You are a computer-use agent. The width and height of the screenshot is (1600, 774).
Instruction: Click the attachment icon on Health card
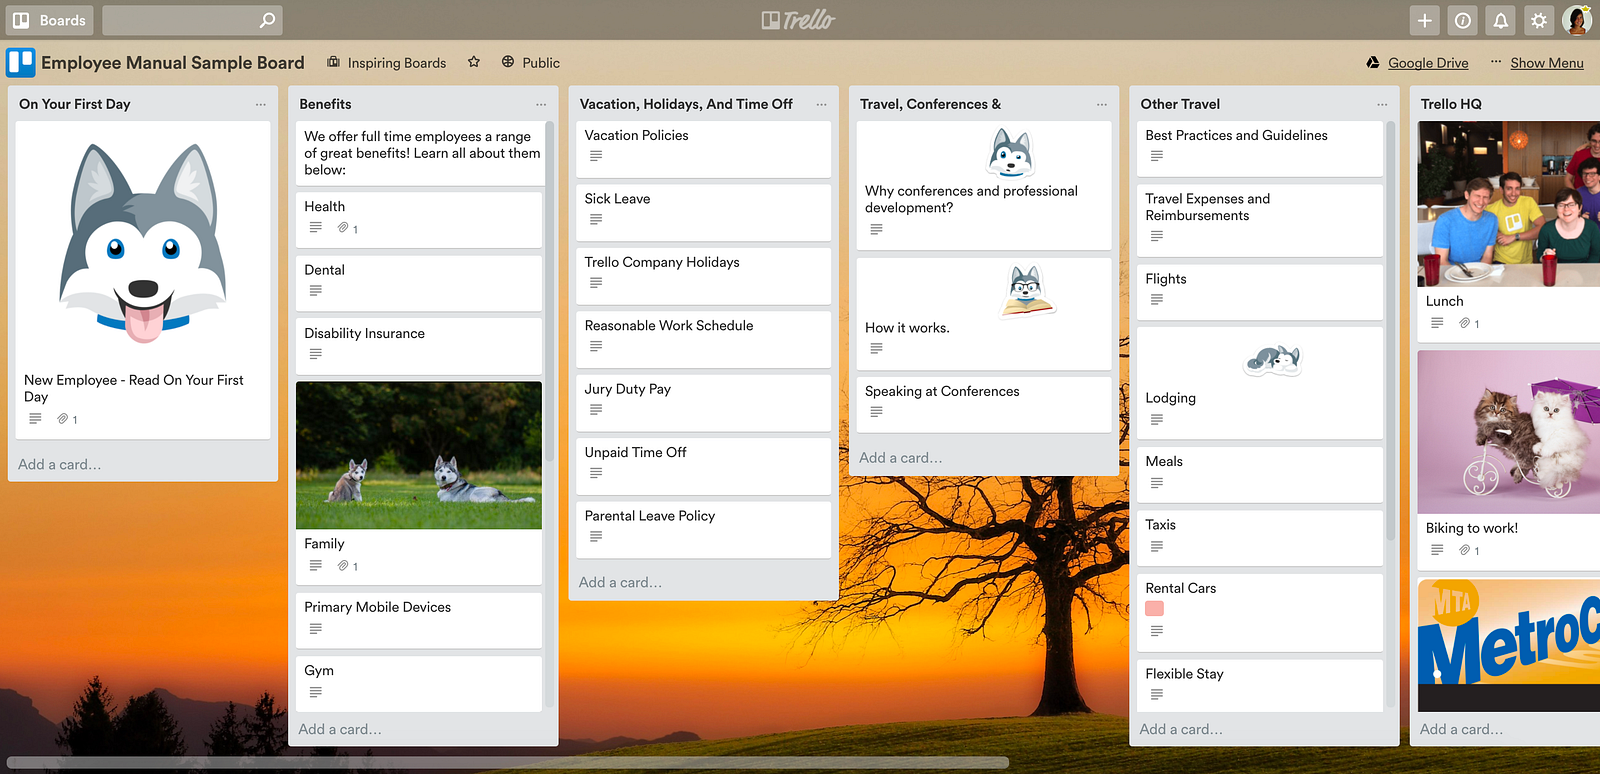[x=343, y=228]
